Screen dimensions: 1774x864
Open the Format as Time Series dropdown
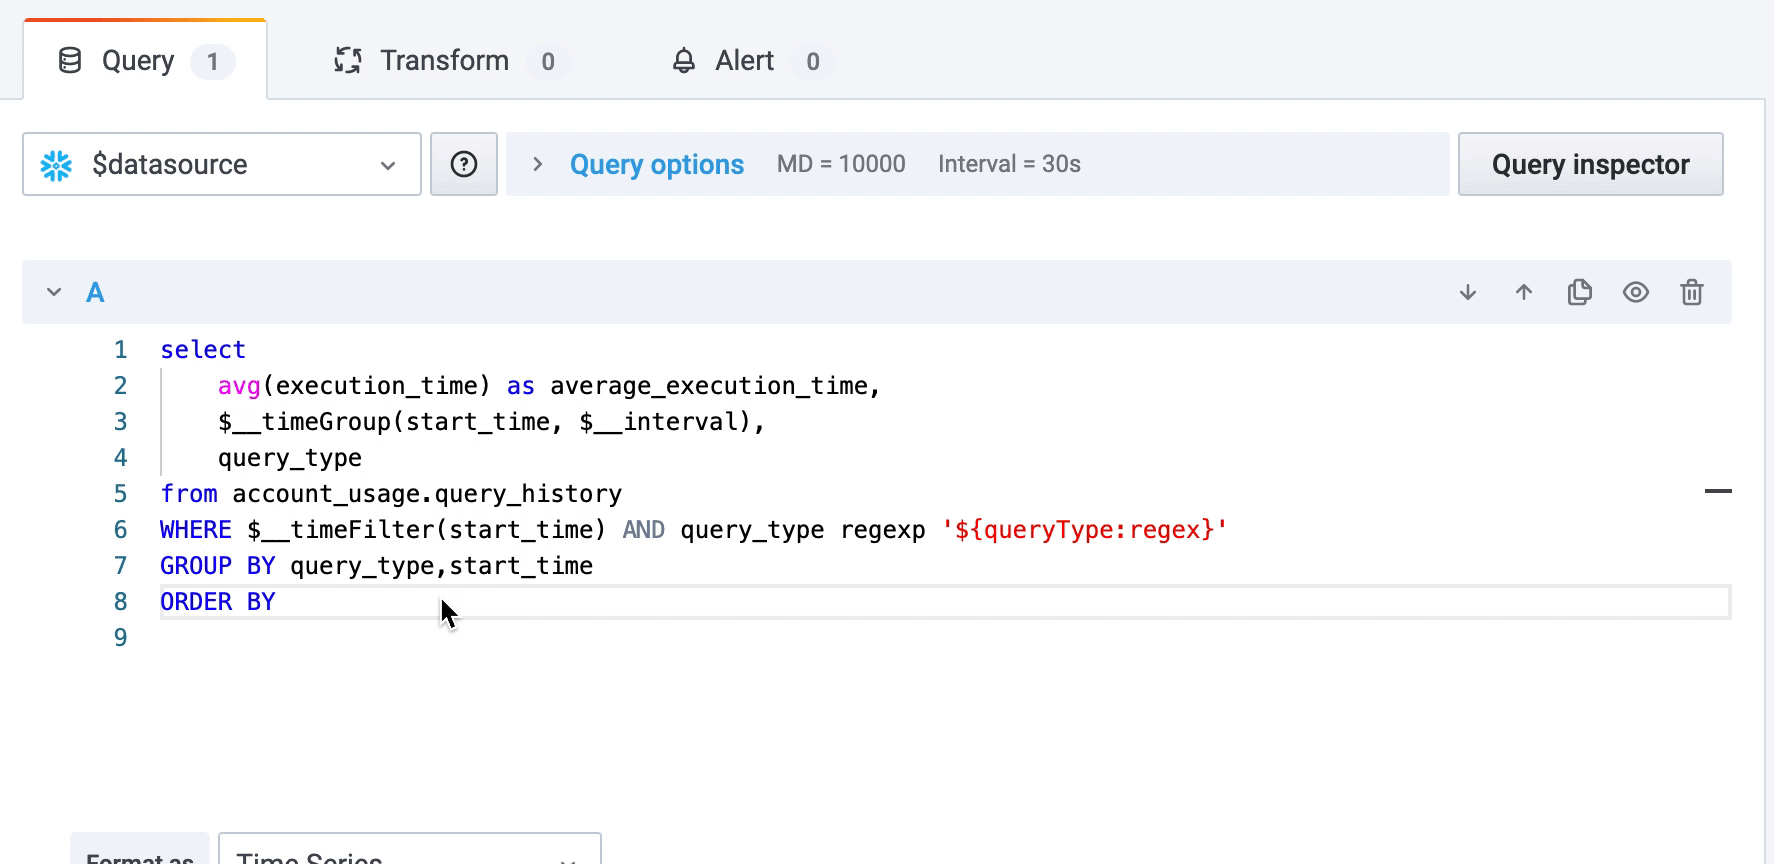[409, 852]
